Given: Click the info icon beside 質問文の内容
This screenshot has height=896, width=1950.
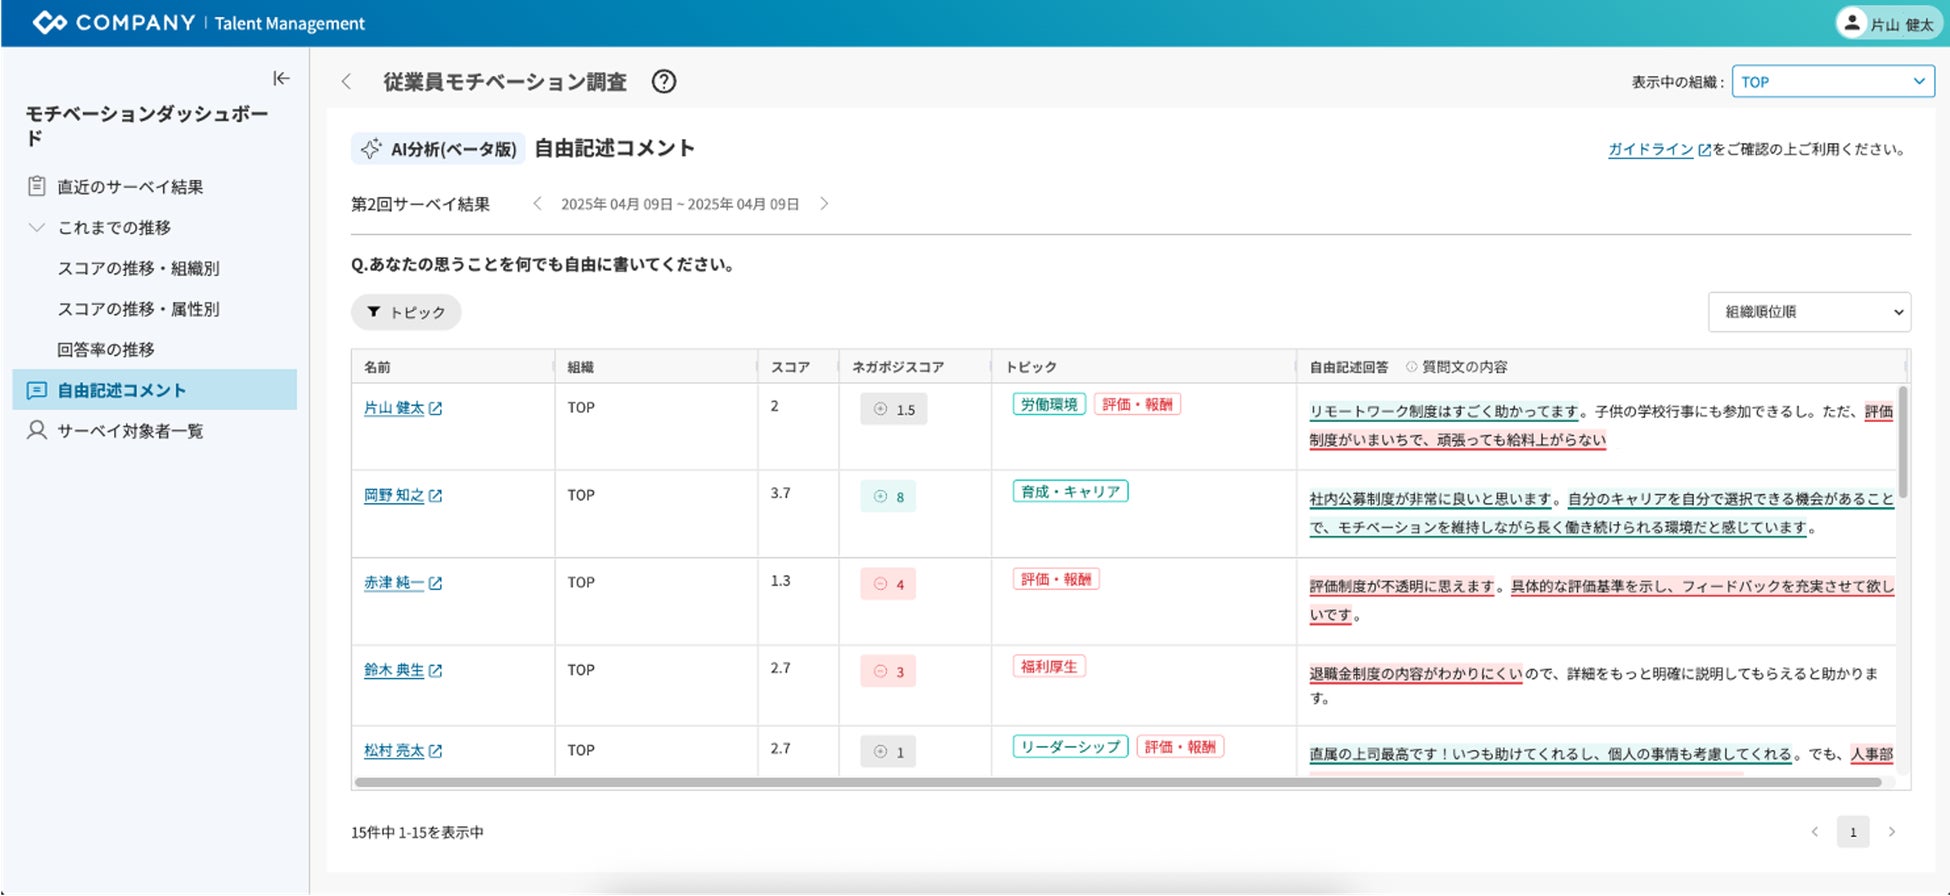Looking at the screenshot, I should coord(1412,367).
